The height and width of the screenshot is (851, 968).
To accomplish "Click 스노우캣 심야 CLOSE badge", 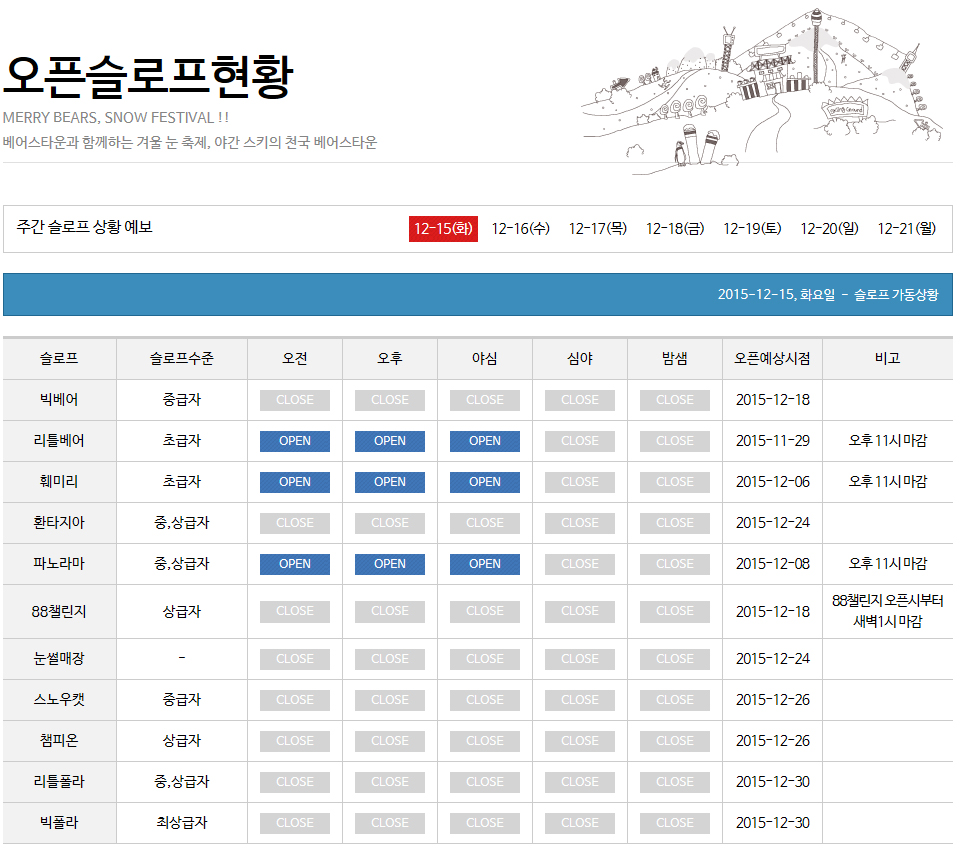I will pos(580,700).
